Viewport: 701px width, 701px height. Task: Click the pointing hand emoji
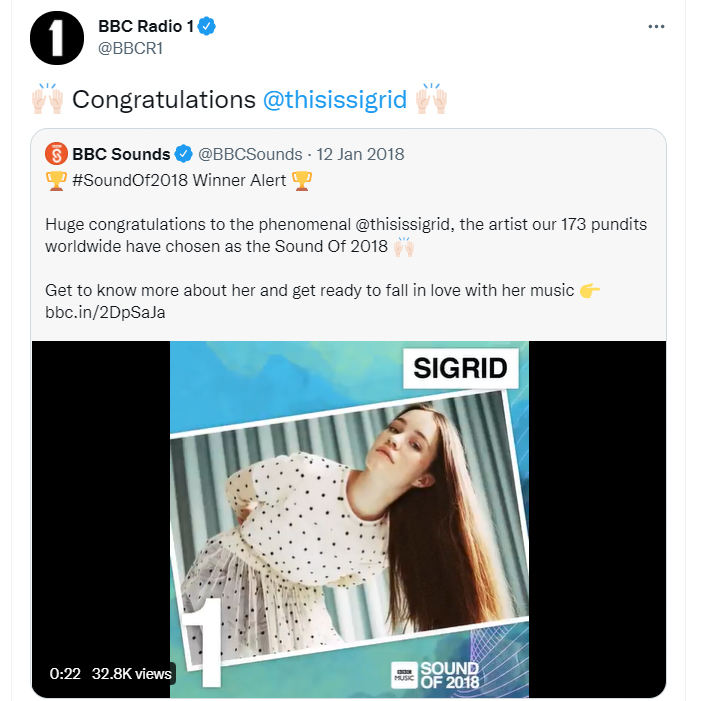click(590, 290)
